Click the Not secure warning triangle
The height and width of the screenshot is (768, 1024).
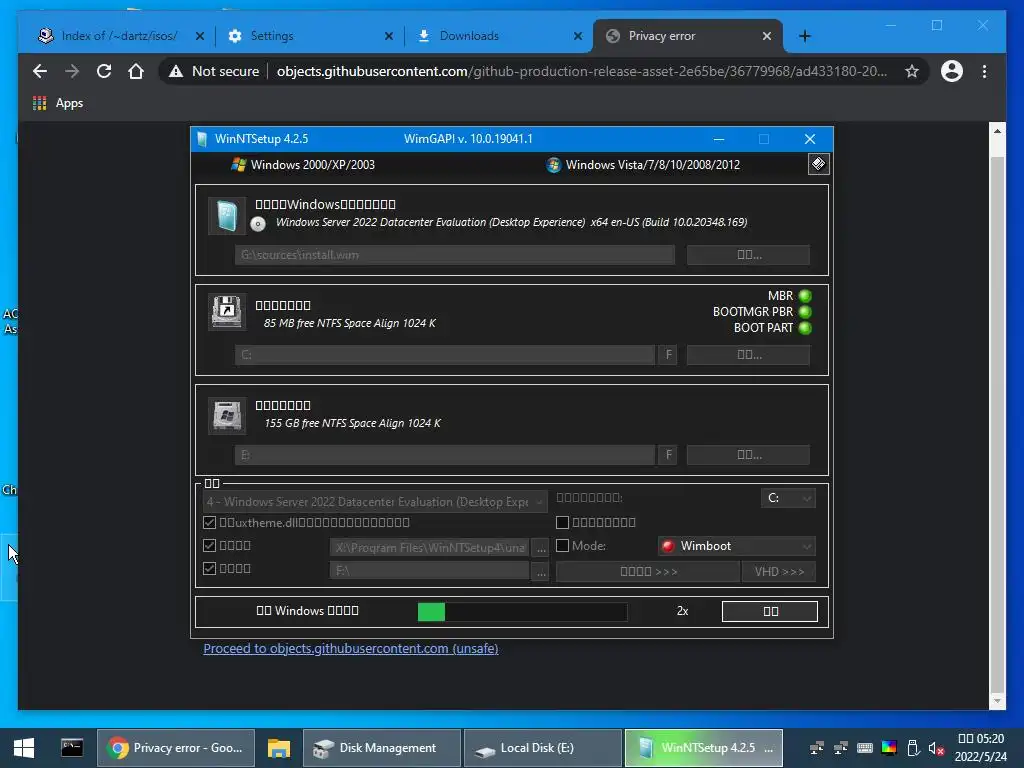click(x=176, y=71)
